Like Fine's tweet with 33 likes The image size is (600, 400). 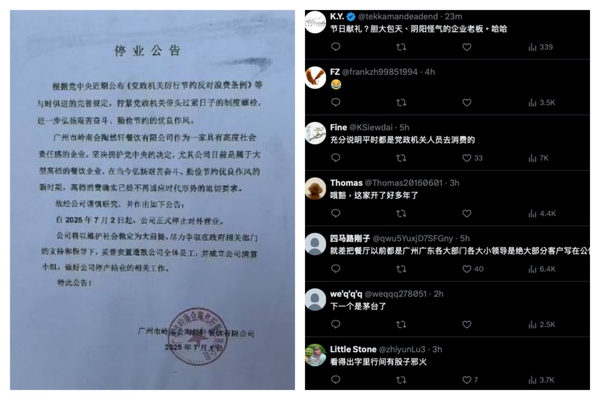pos(472,158)
